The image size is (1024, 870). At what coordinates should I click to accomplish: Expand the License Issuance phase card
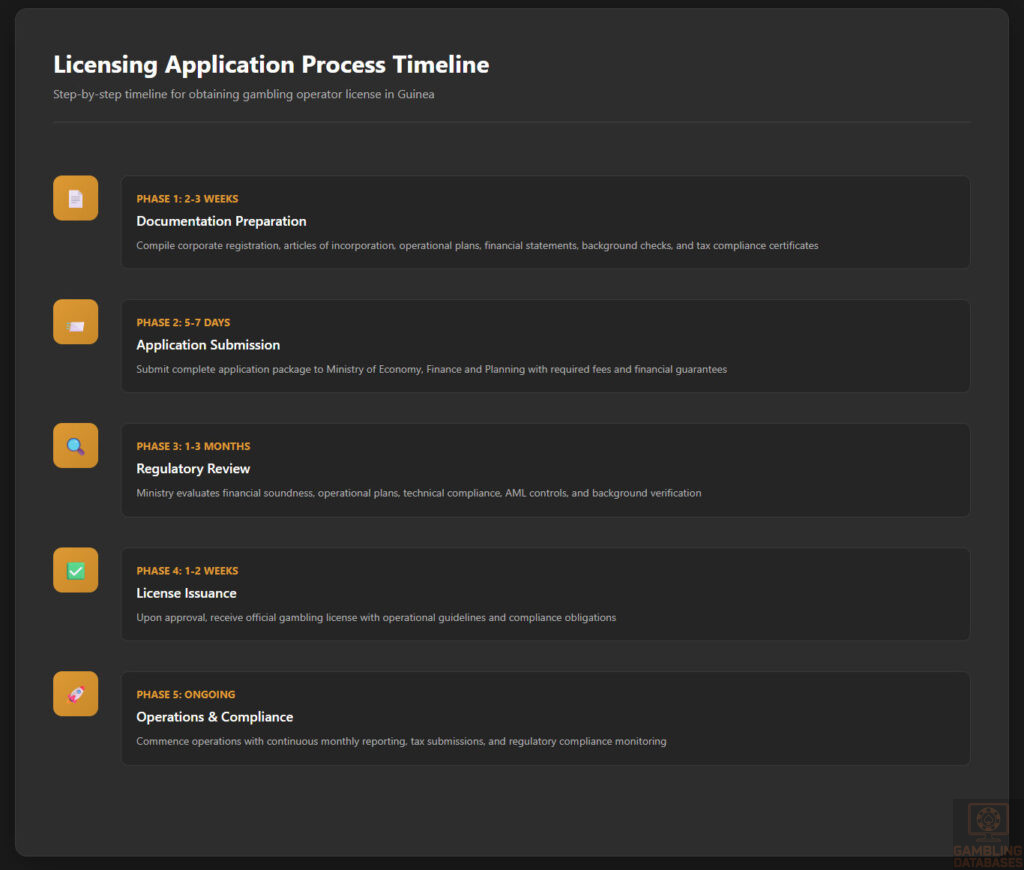click(546, 594)
